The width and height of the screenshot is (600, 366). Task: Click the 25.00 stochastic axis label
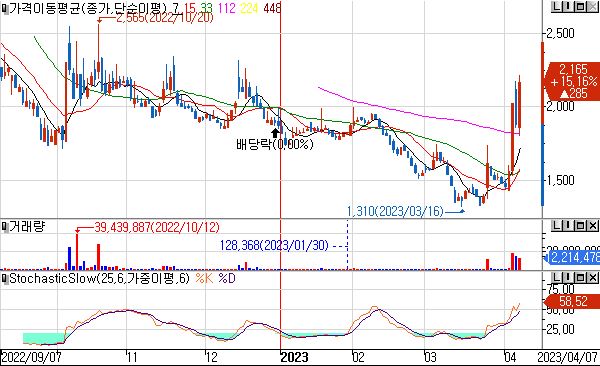561,328
